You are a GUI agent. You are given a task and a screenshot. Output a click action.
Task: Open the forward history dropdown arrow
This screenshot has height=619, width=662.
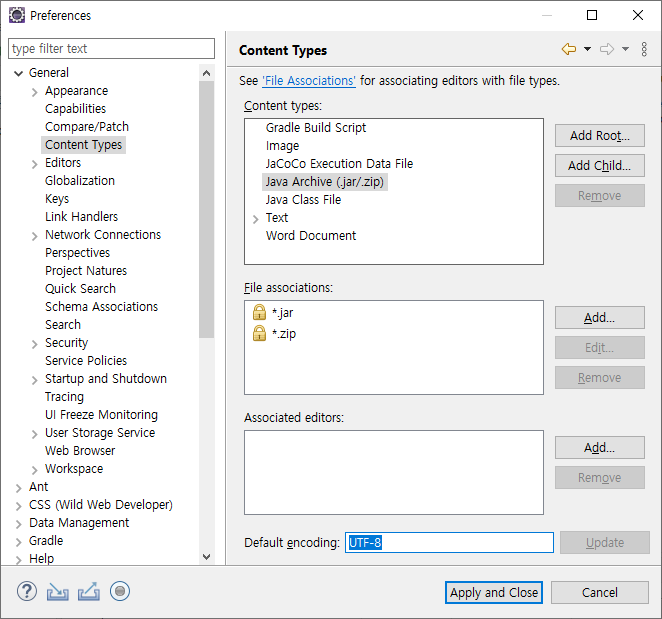(x=625, y=49)
